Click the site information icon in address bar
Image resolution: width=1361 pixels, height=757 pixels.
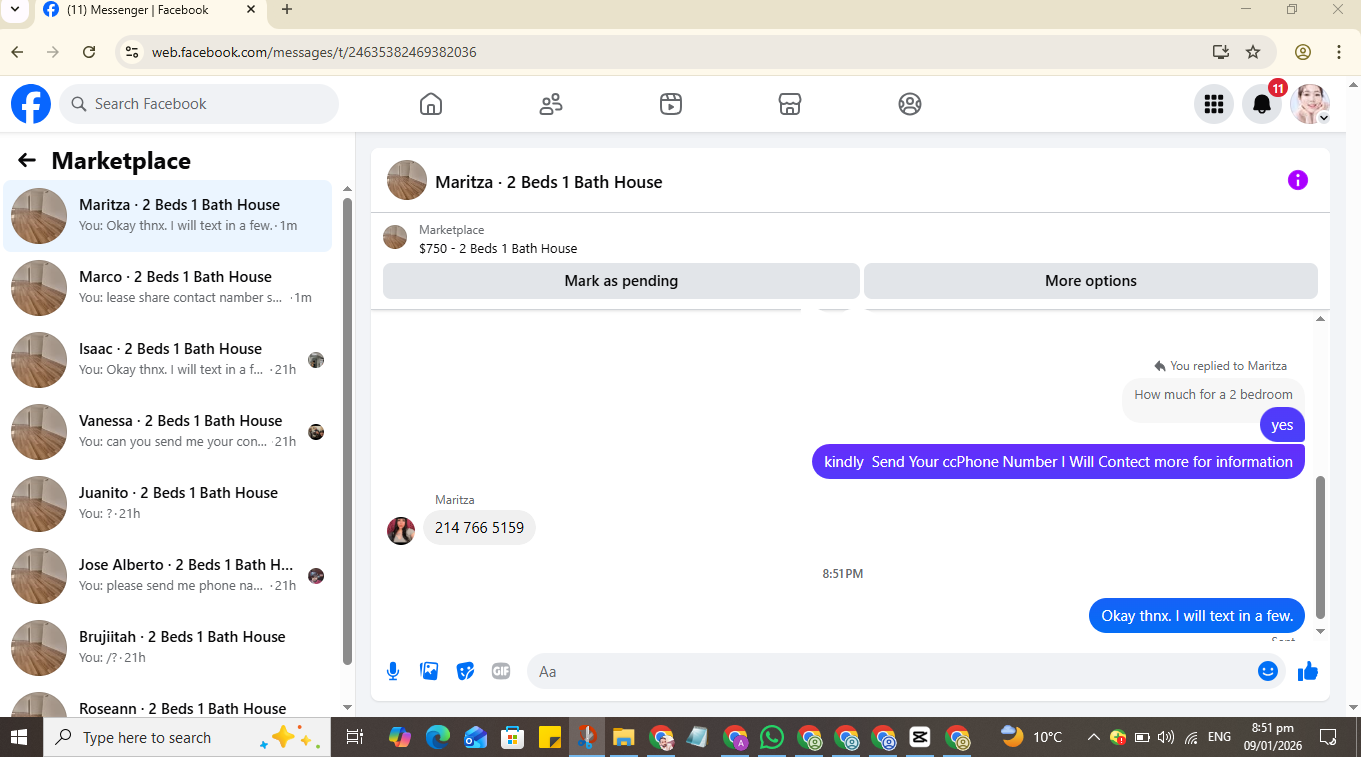pos(131,52)
